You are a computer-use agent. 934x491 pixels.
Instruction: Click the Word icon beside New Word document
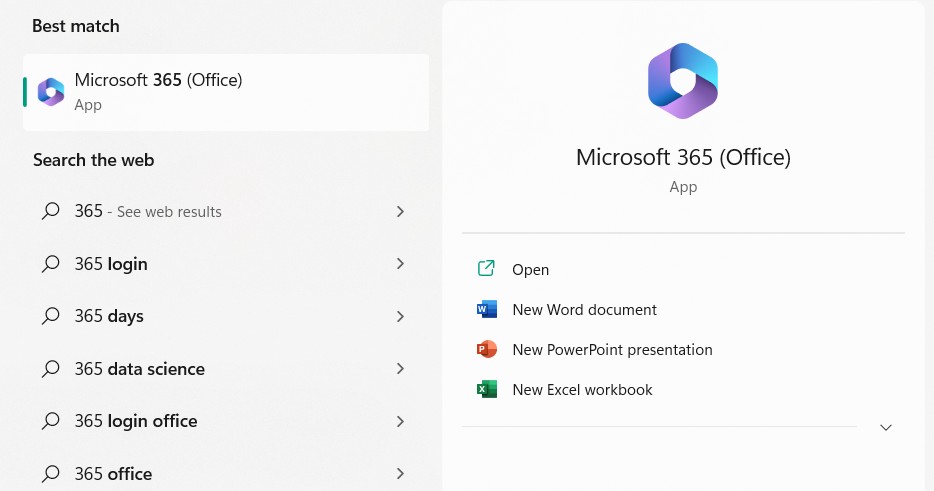pos(487,310)
